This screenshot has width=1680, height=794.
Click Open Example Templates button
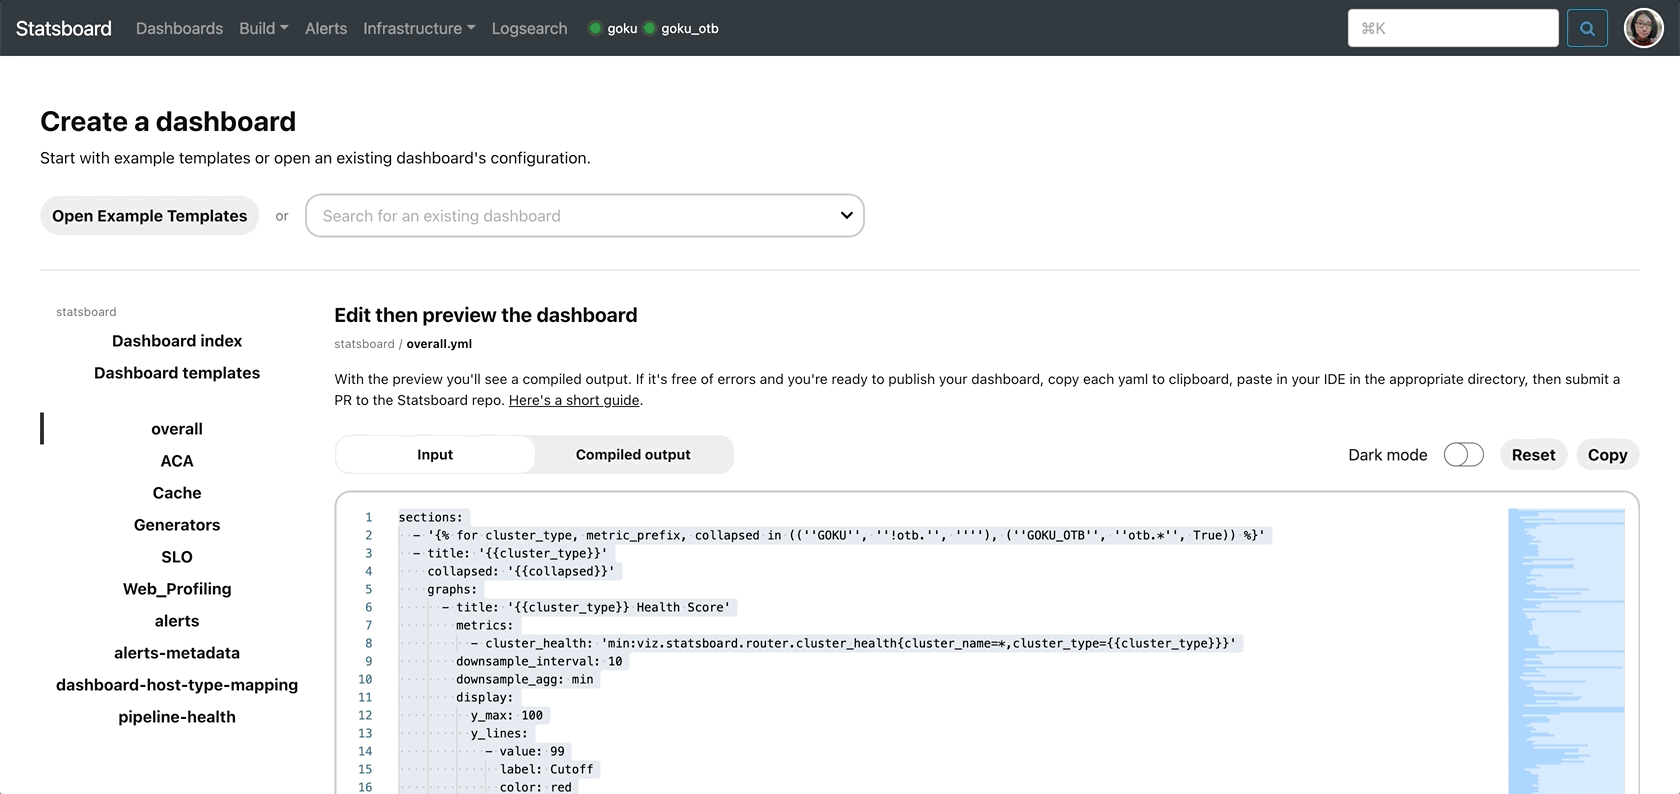[x=149, y=216]
